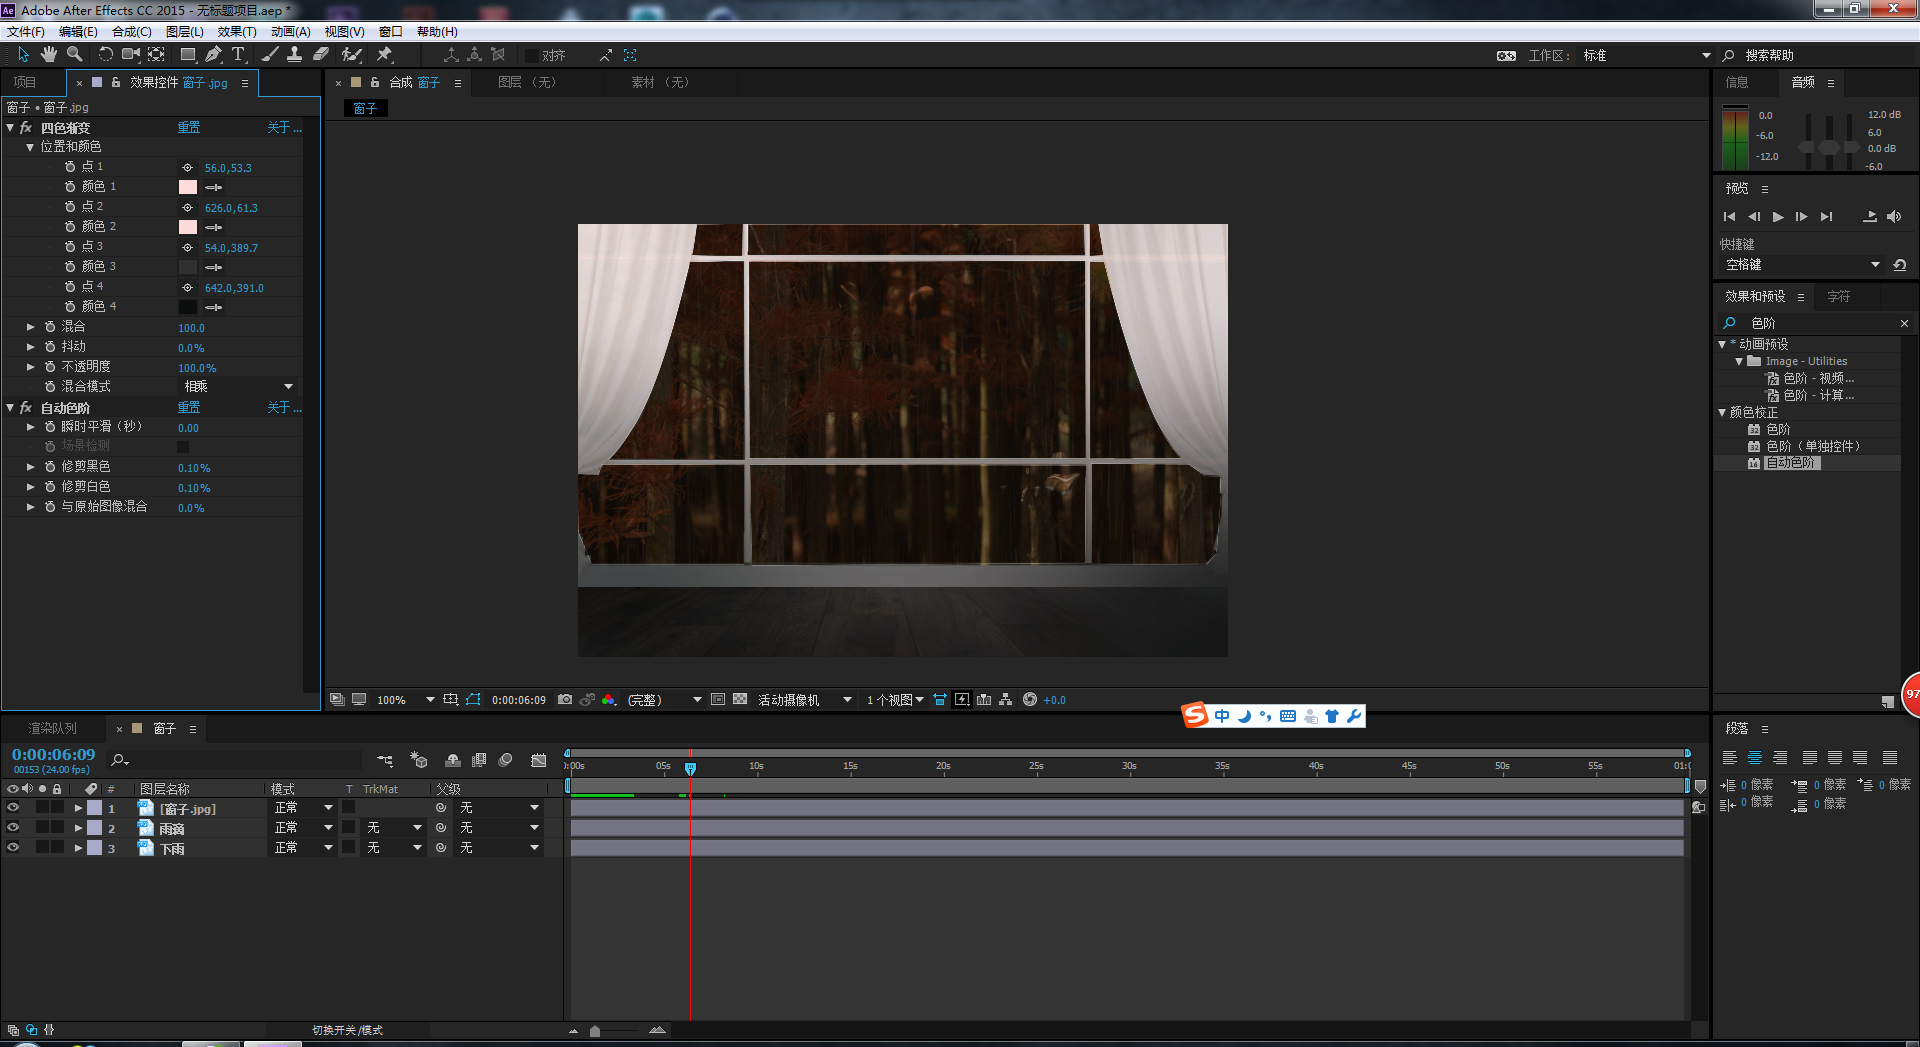Switch to the 渲染队列 tab
The height and width of the screenshot is (1047, 1920).
[52, 729]
